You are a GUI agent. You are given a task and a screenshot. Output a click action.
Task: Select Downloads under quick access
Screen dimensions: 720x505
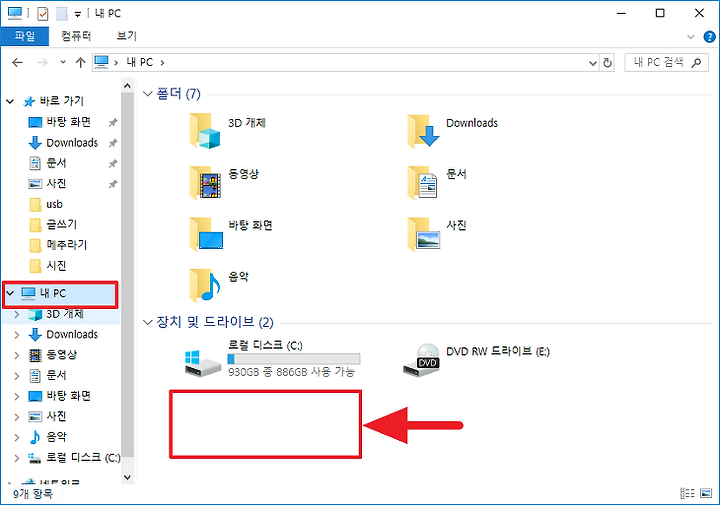[72, 143]
